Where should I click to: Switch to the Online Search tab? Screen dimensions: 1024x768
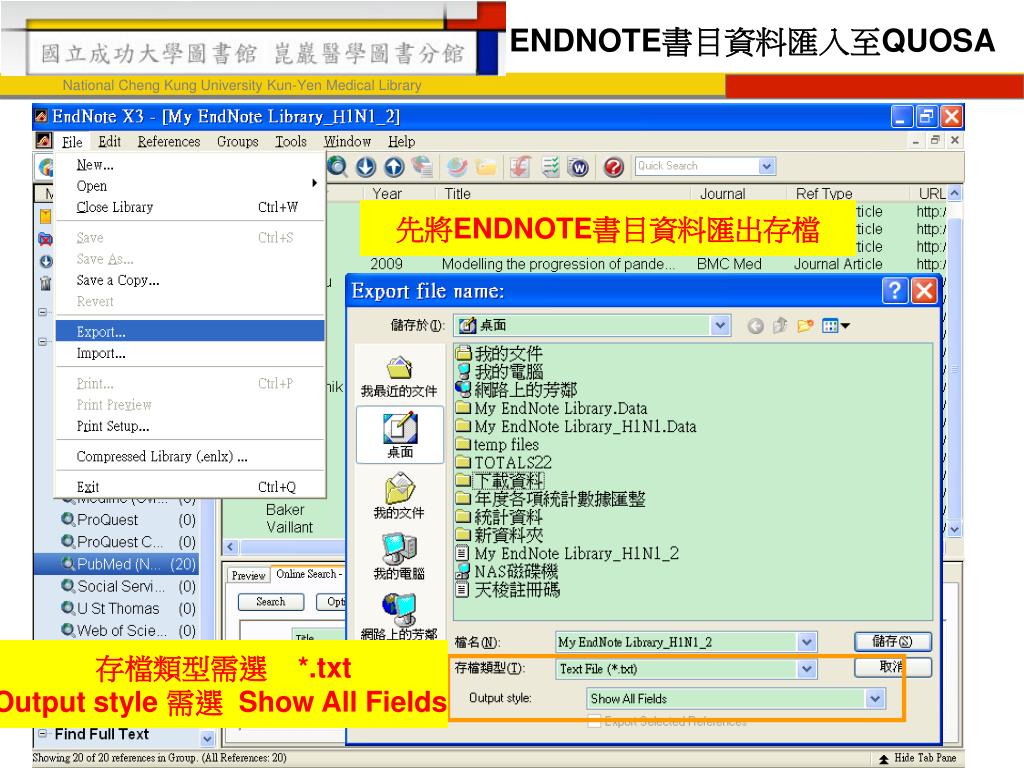[x=308, y=574]
